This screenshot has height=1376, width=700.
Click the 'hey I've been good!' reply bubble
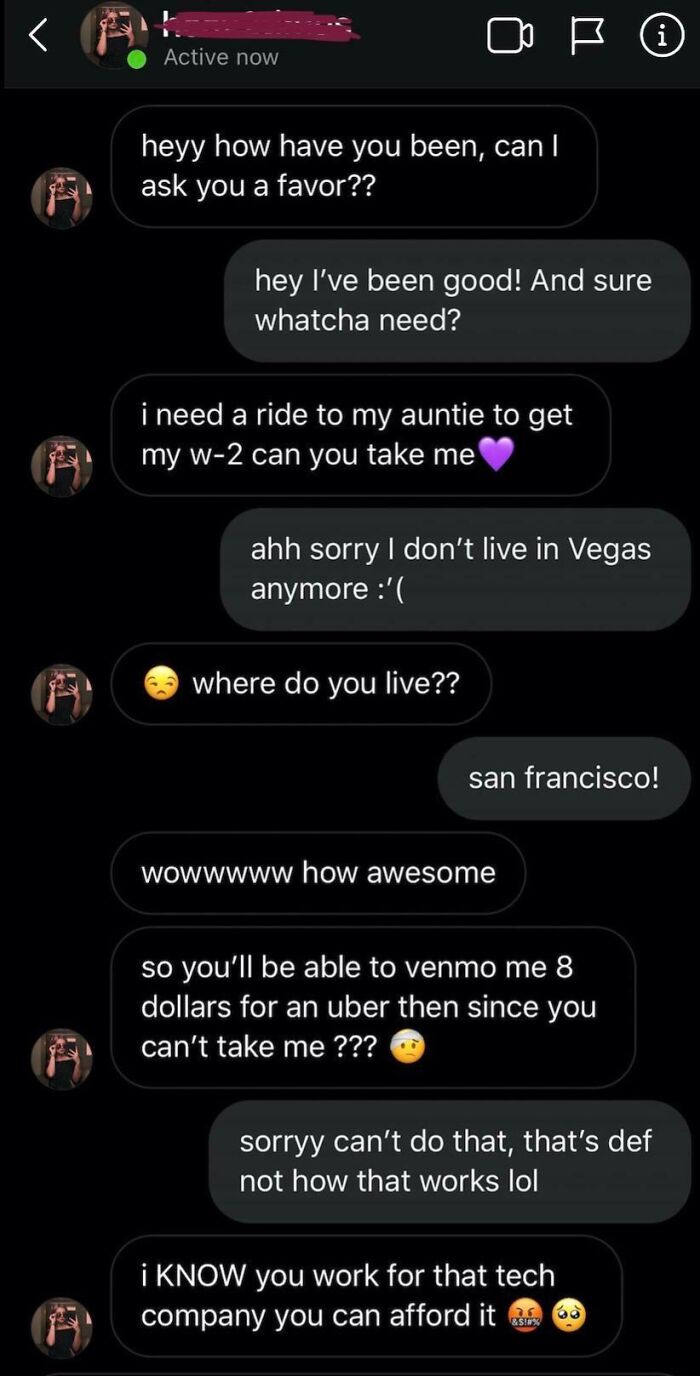(453, 301)
